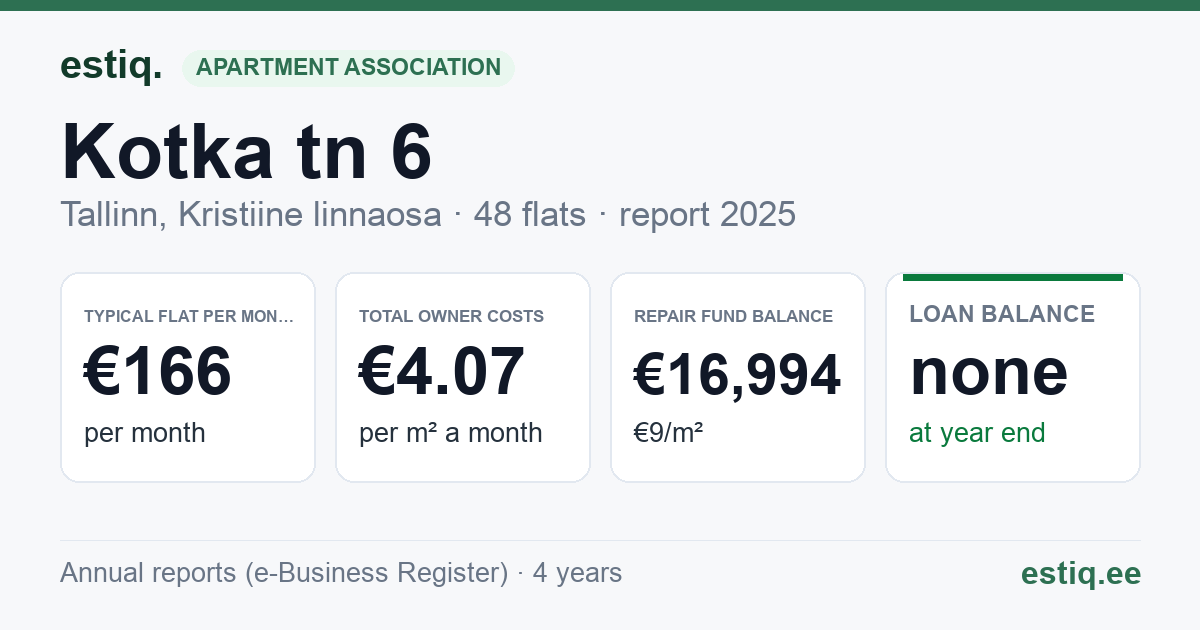Click the Annual reports (e-Business Register) text
This screenshot has height=630, width=1200.
pyautogui.click(x=284, y=573)
